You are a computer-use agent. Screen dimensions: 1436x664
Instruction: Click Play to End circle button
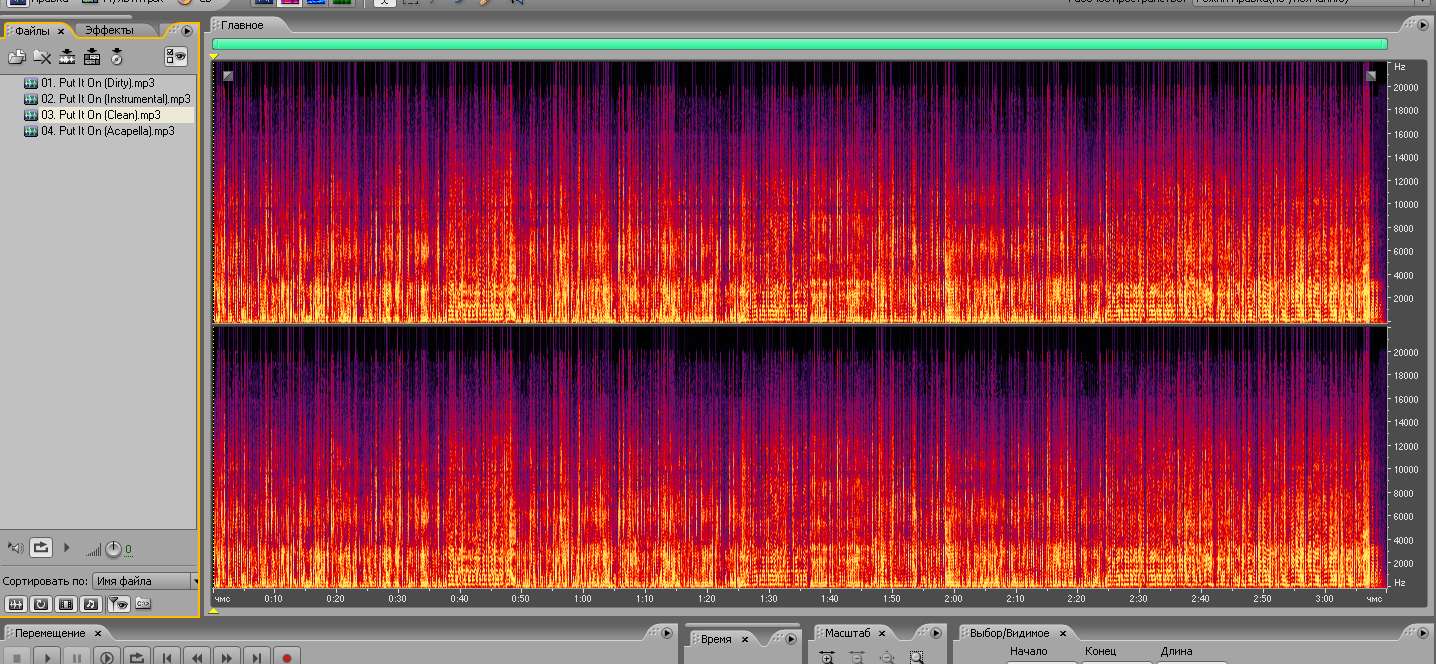click(107, 657)
